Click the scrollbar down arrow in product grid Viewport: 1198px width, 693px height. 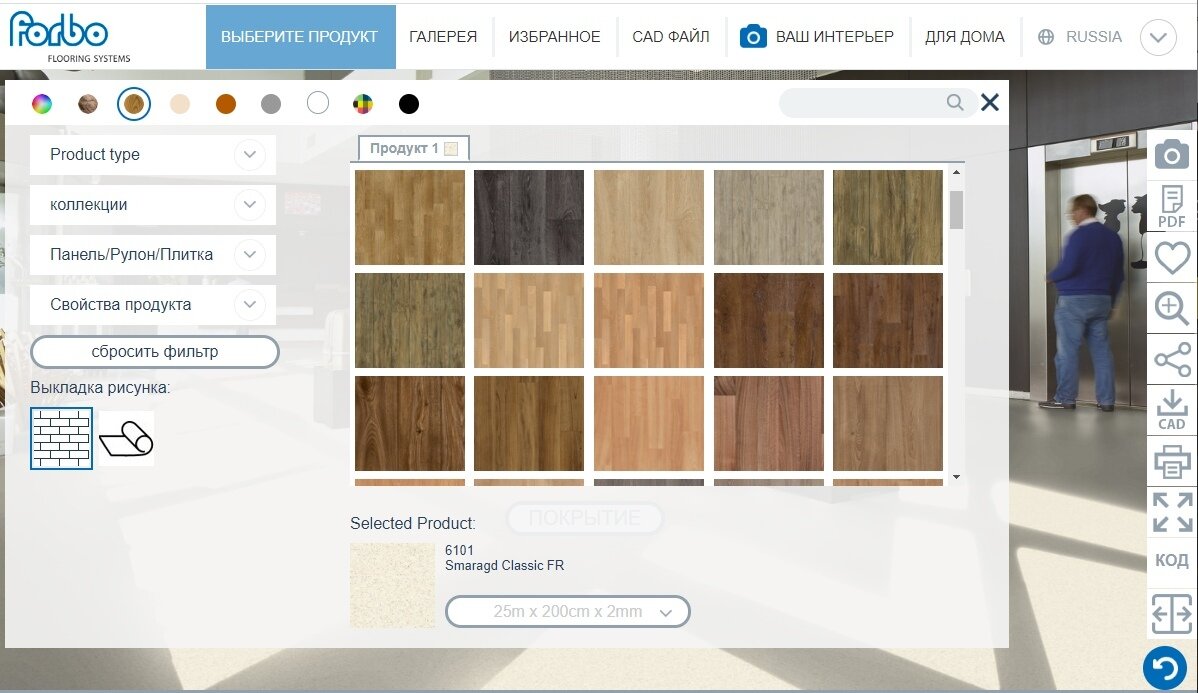[x=957, y=477]
